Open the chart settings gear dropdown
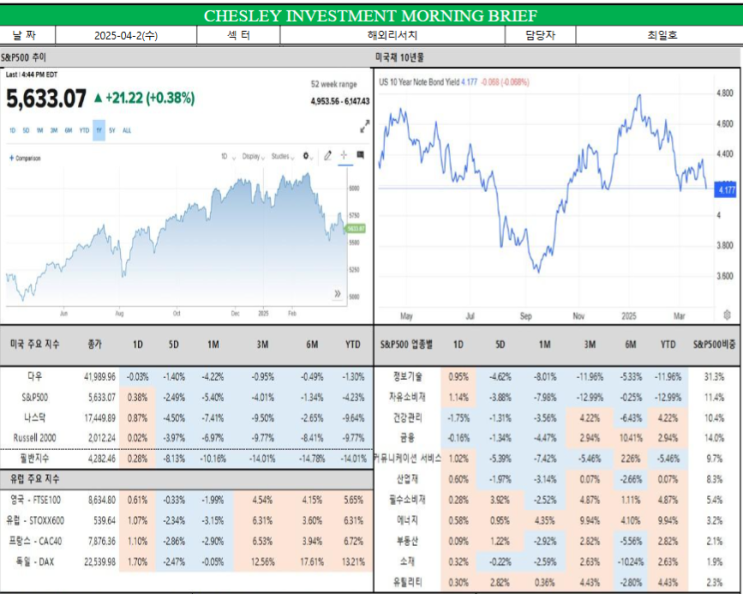This screenshot has height=594, width=743. click(x=308, y=156)
